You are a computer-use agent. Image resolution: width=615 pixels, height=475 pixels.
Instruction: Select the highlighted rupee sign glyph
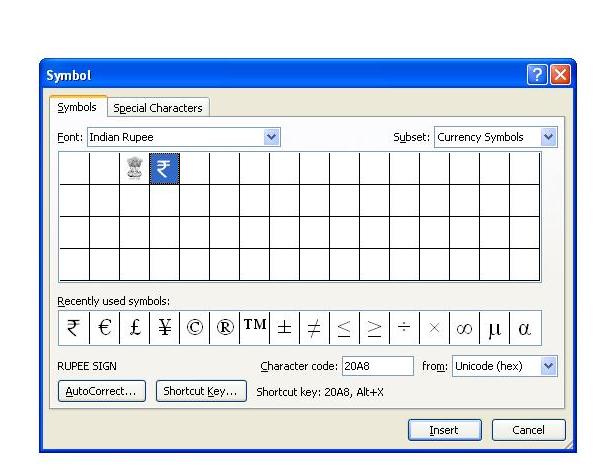coord(164,169)
